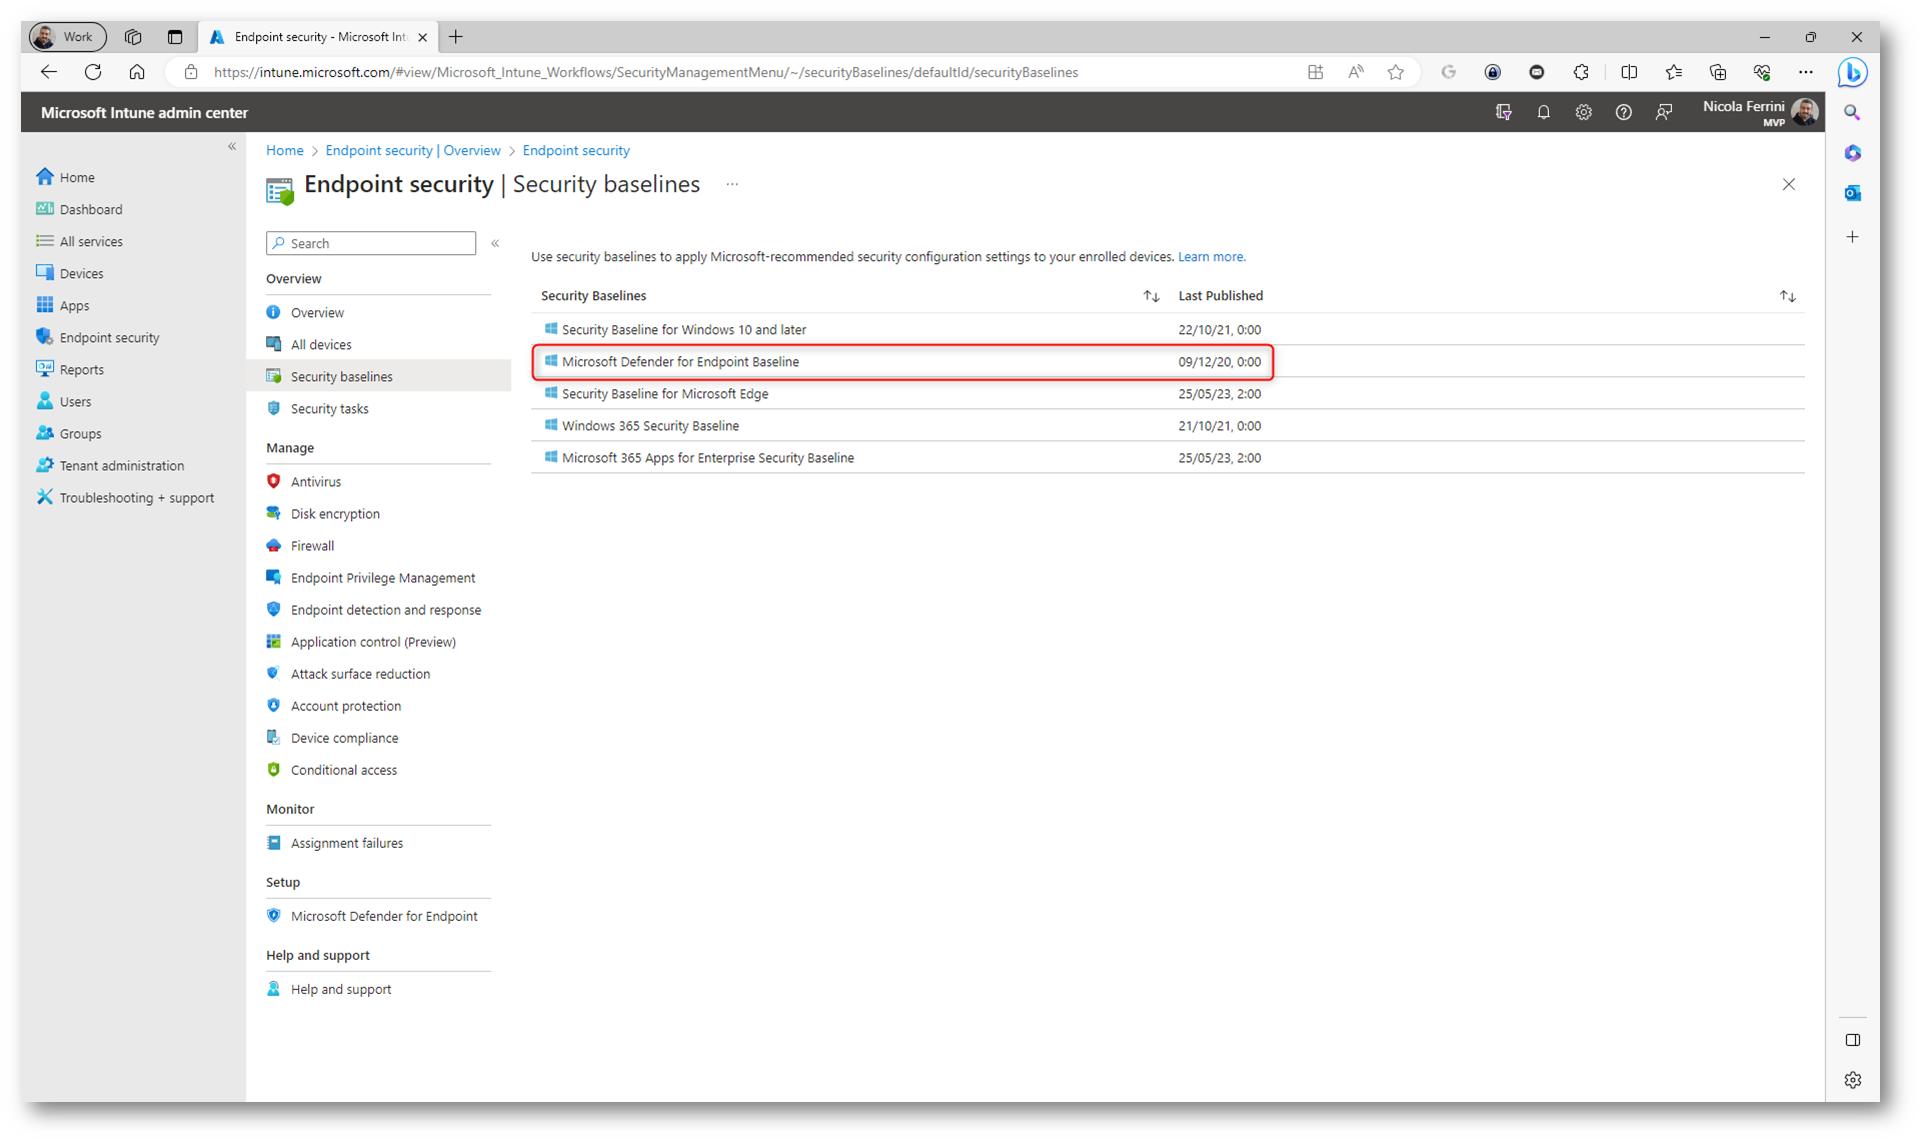Click the browser Back arrow
This screenshot has height=1144, width=1922.
(48, 72)
